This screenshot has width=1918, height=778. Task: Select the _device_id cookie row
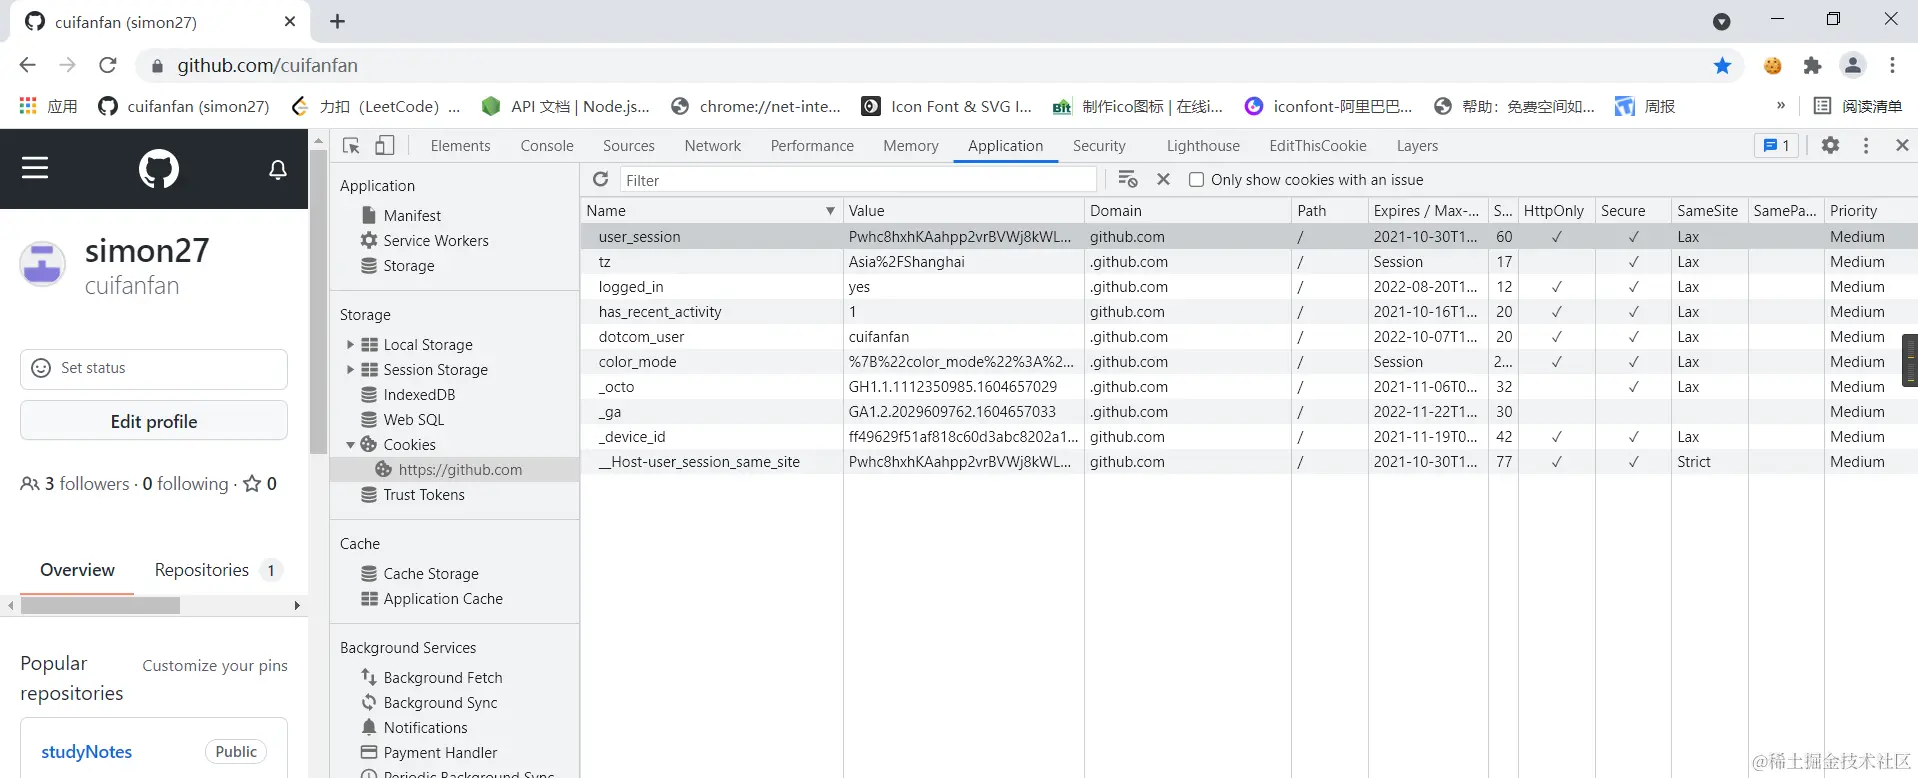[x=1248, y=437]
